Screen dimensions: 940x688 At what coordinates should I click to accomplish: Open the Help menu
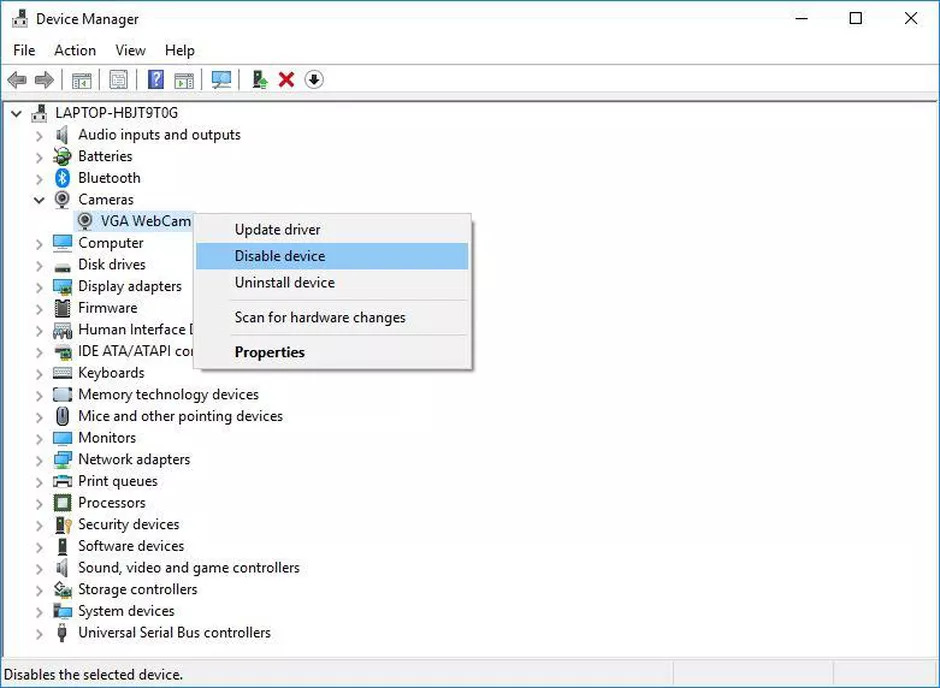click(180, 50)
